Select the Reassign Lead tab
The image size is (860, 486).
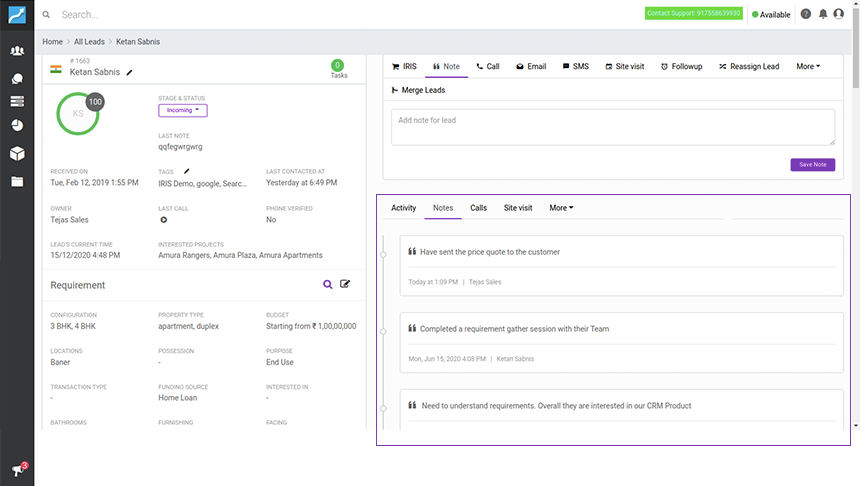coord(749,66)
